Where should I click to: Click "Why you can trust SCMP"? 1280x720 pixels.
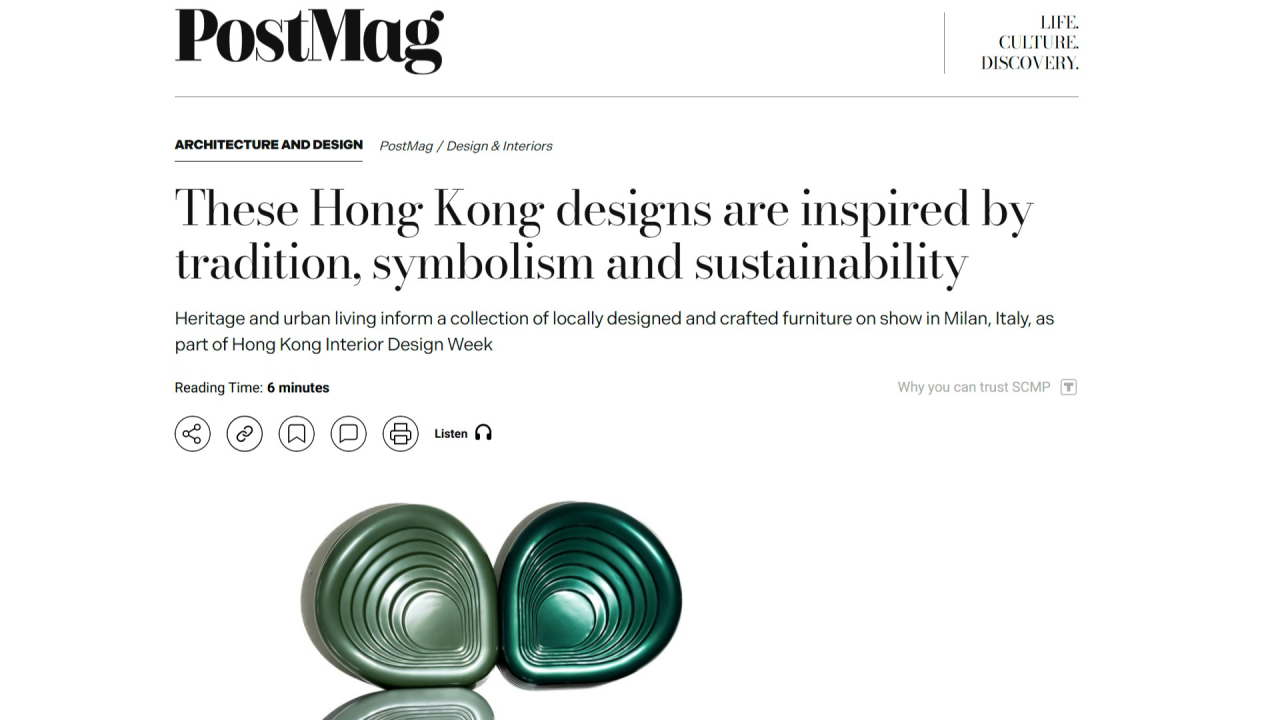(973, 387)
